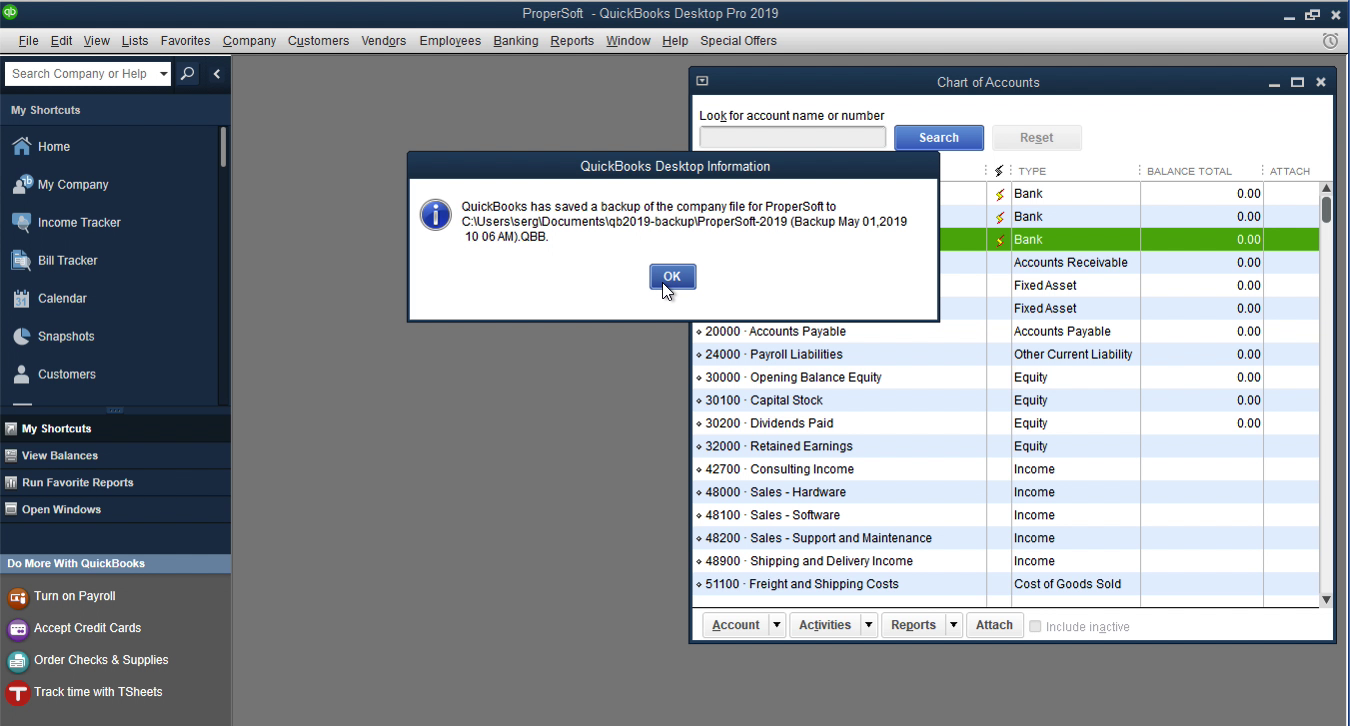Click the Attach button
This screenshot has height=726, width=1350.
(994, 625)
